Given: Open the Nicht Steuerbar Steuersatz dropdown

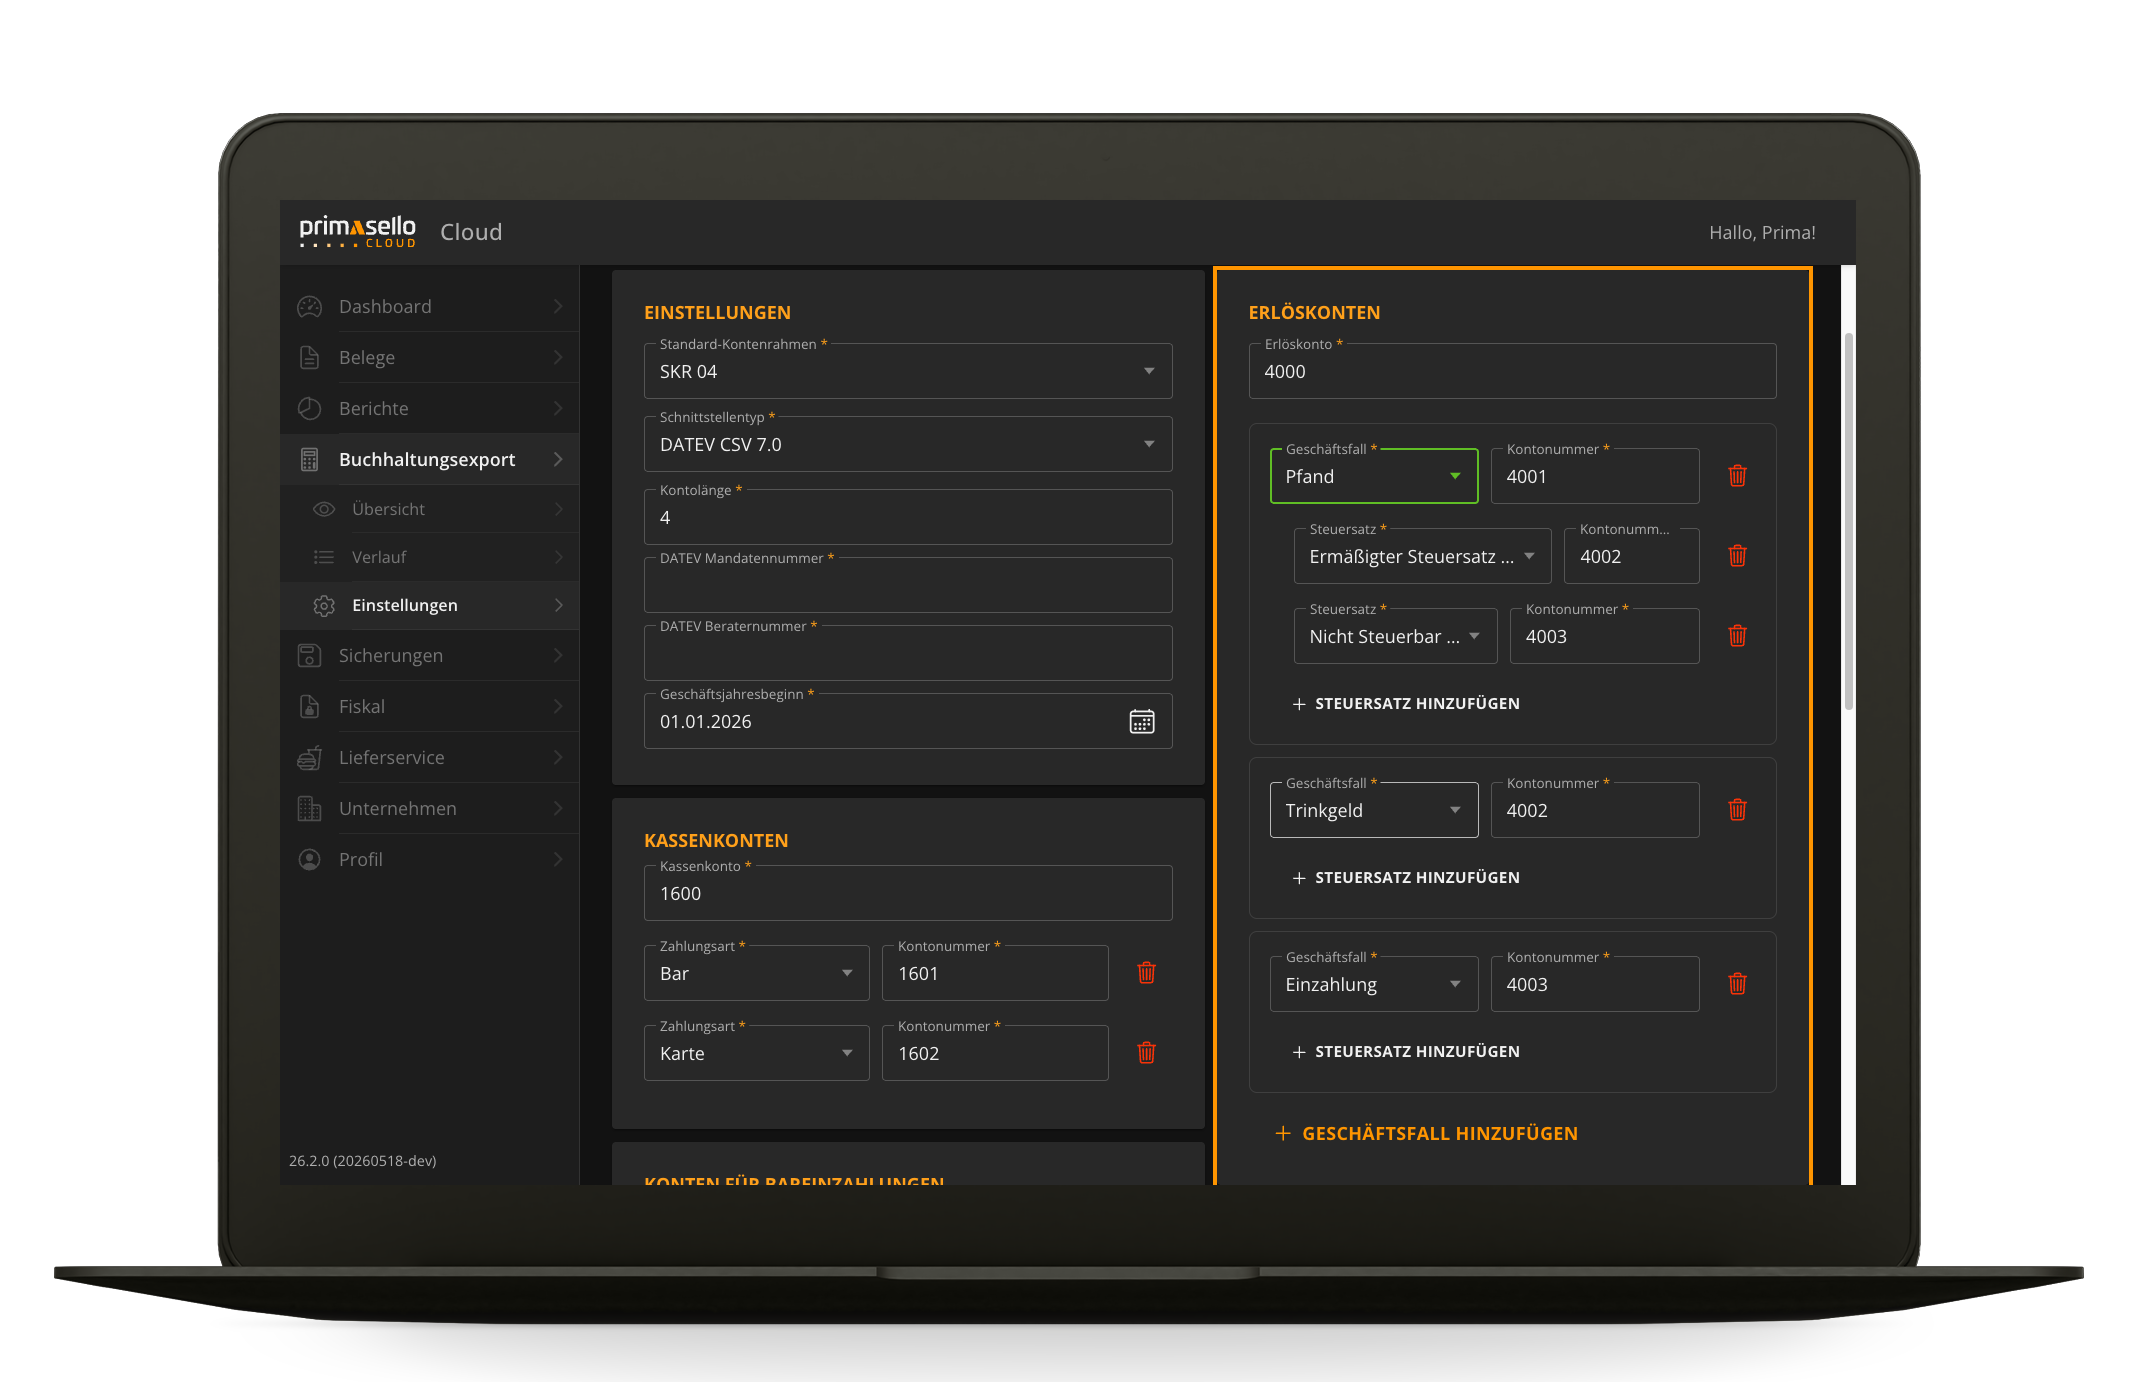Looking at the screenshot, I should (1396, 636).
